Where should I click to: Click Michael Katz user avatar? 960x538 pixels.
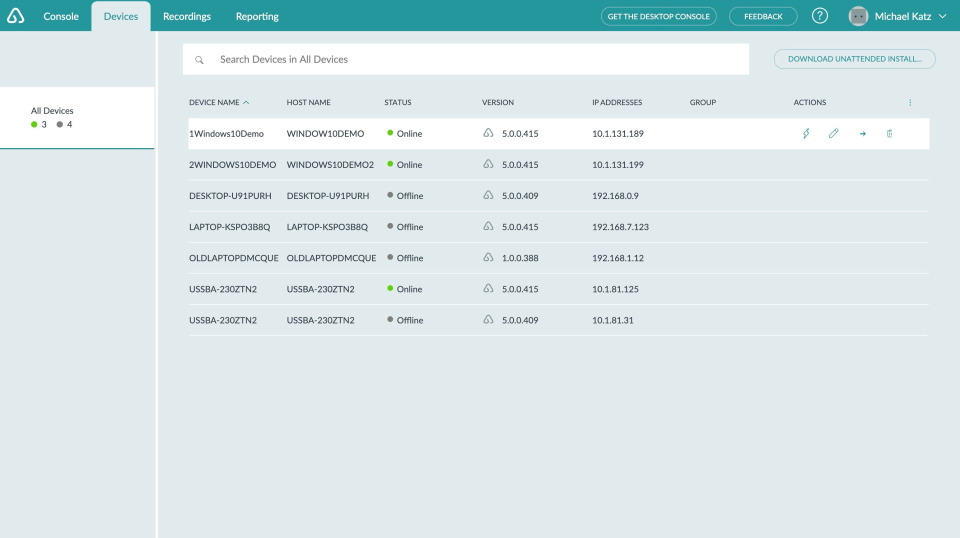coord(858,16)
